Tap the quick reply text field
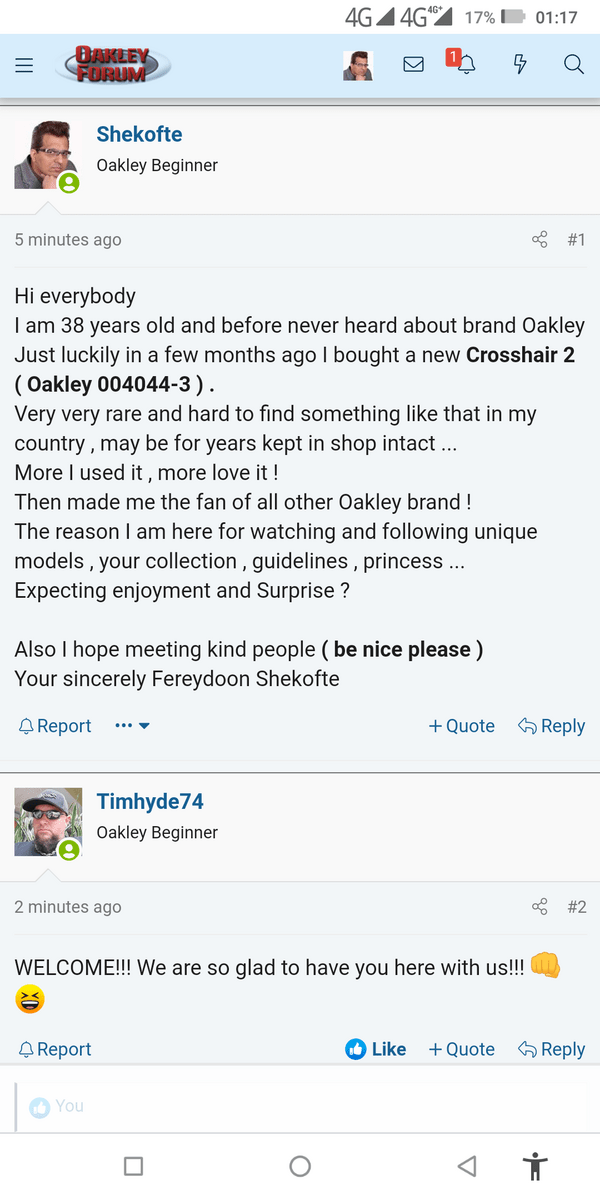600x1200 pixels. (300, 1106)
